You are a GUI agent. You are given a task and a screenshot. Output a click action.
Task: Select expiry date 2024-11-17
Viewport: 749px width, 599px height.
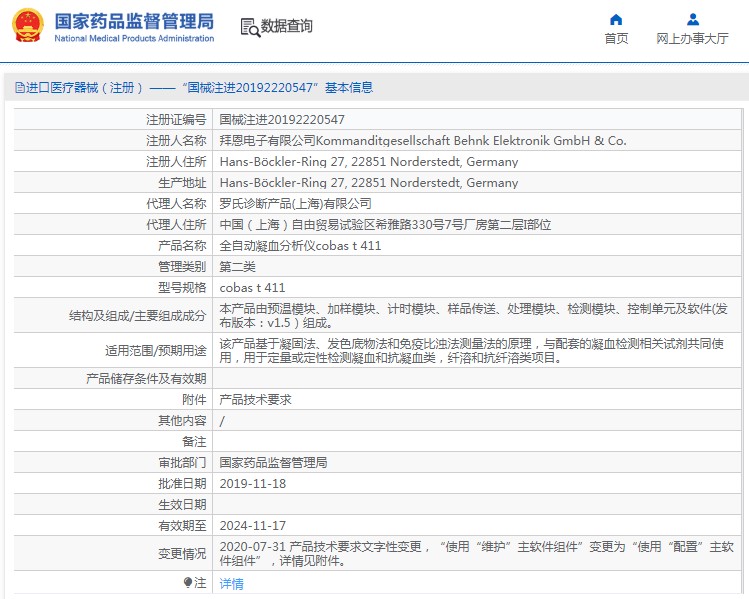(253, 525)
